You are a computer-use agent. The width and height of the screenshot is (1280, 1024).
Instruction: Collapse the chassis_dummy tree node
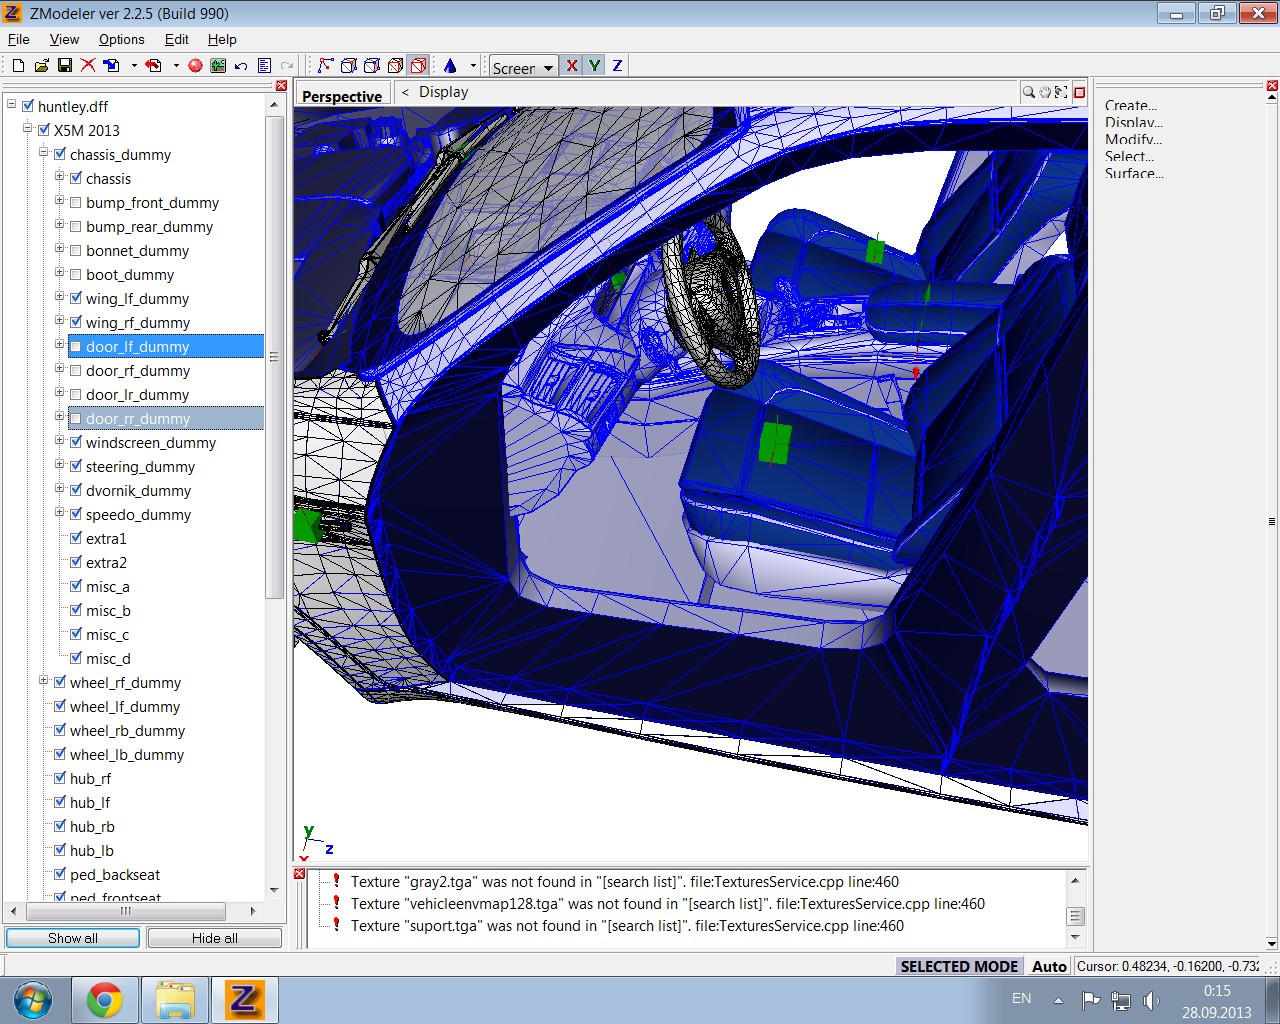pyautogui.click(x=44, y=154)
